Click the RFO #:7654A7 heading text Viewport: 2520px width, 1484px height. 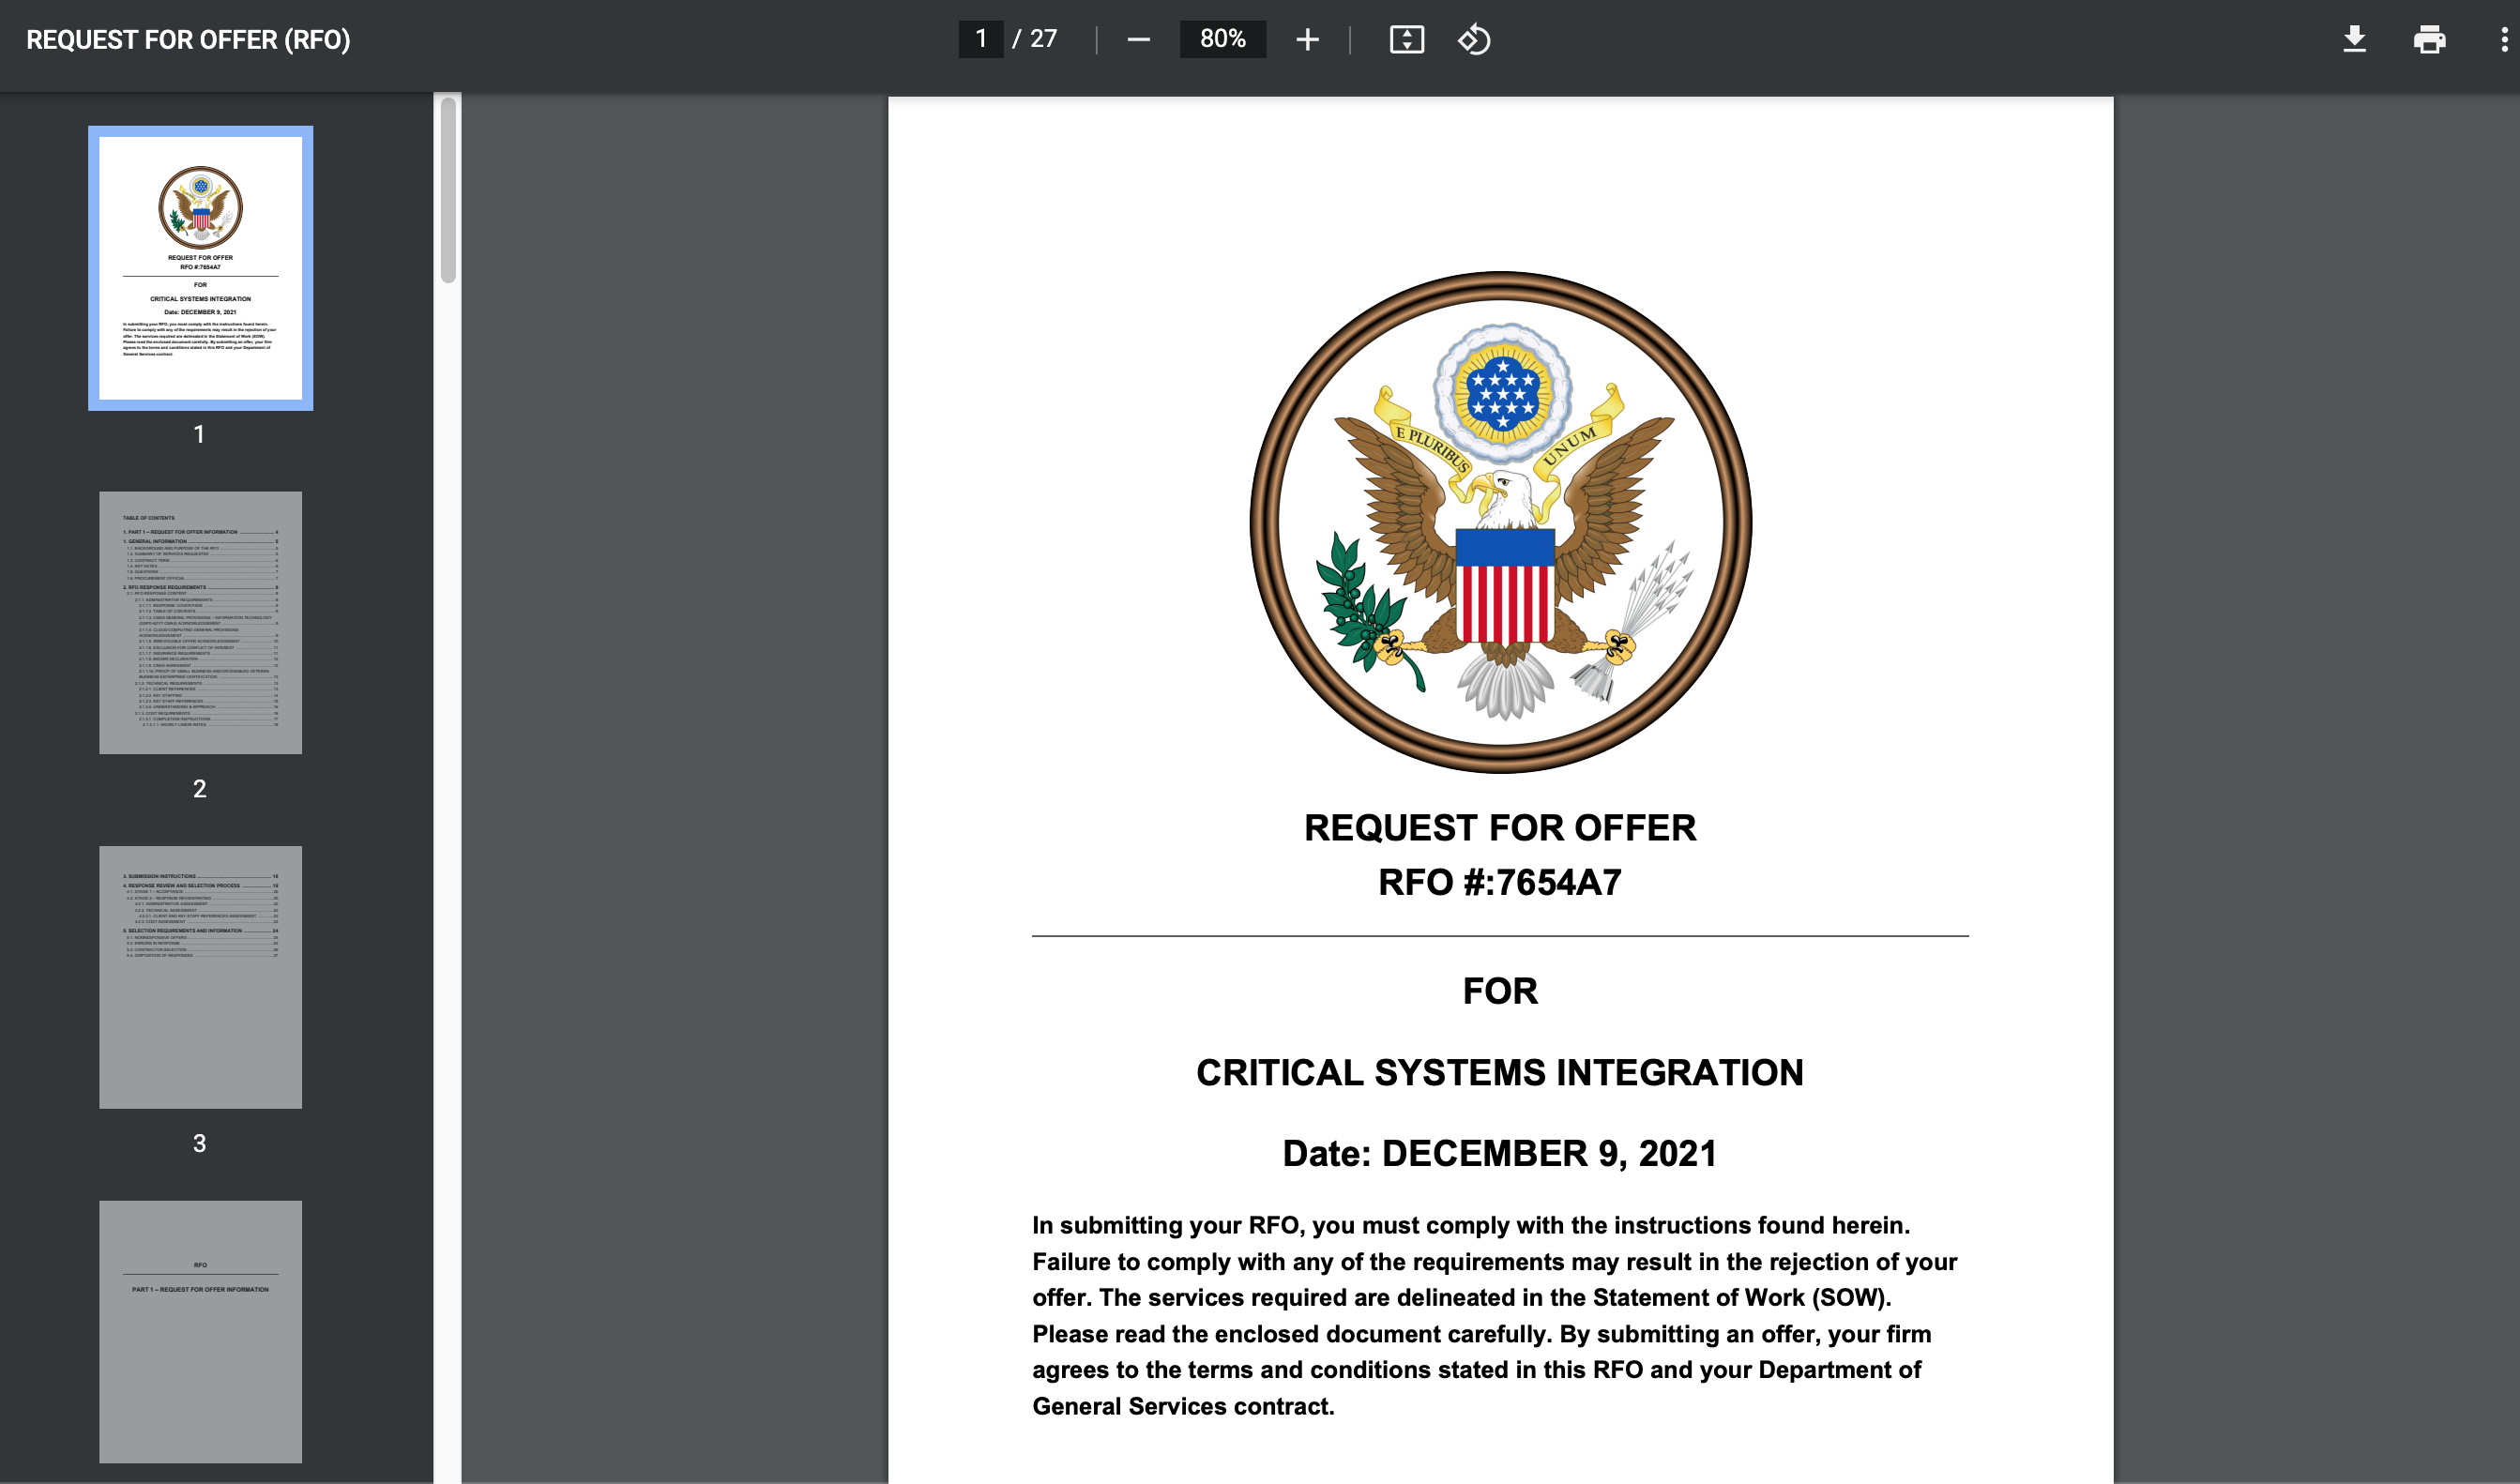coord(1500,882)
